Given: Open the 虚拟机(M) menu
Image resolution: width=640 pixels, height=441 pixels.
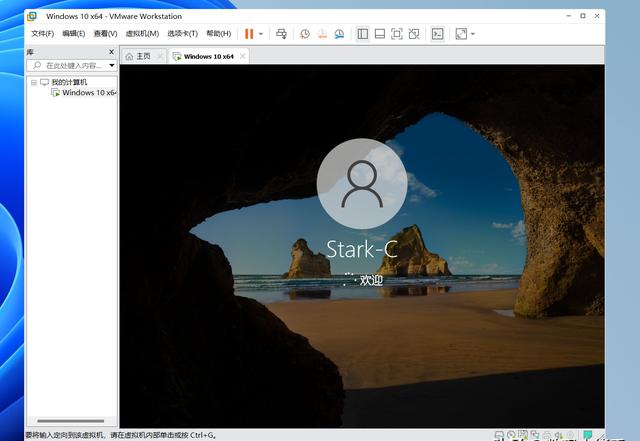Looking at the screenshot, I should (142, 34).
